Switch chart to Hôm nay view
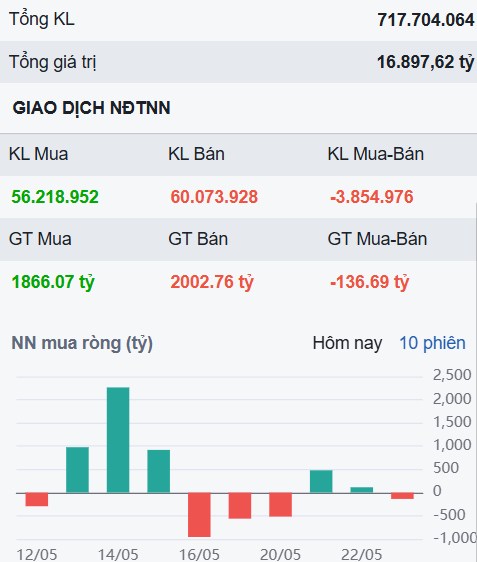This screenshot has width=477, height=562. (347, 343)
